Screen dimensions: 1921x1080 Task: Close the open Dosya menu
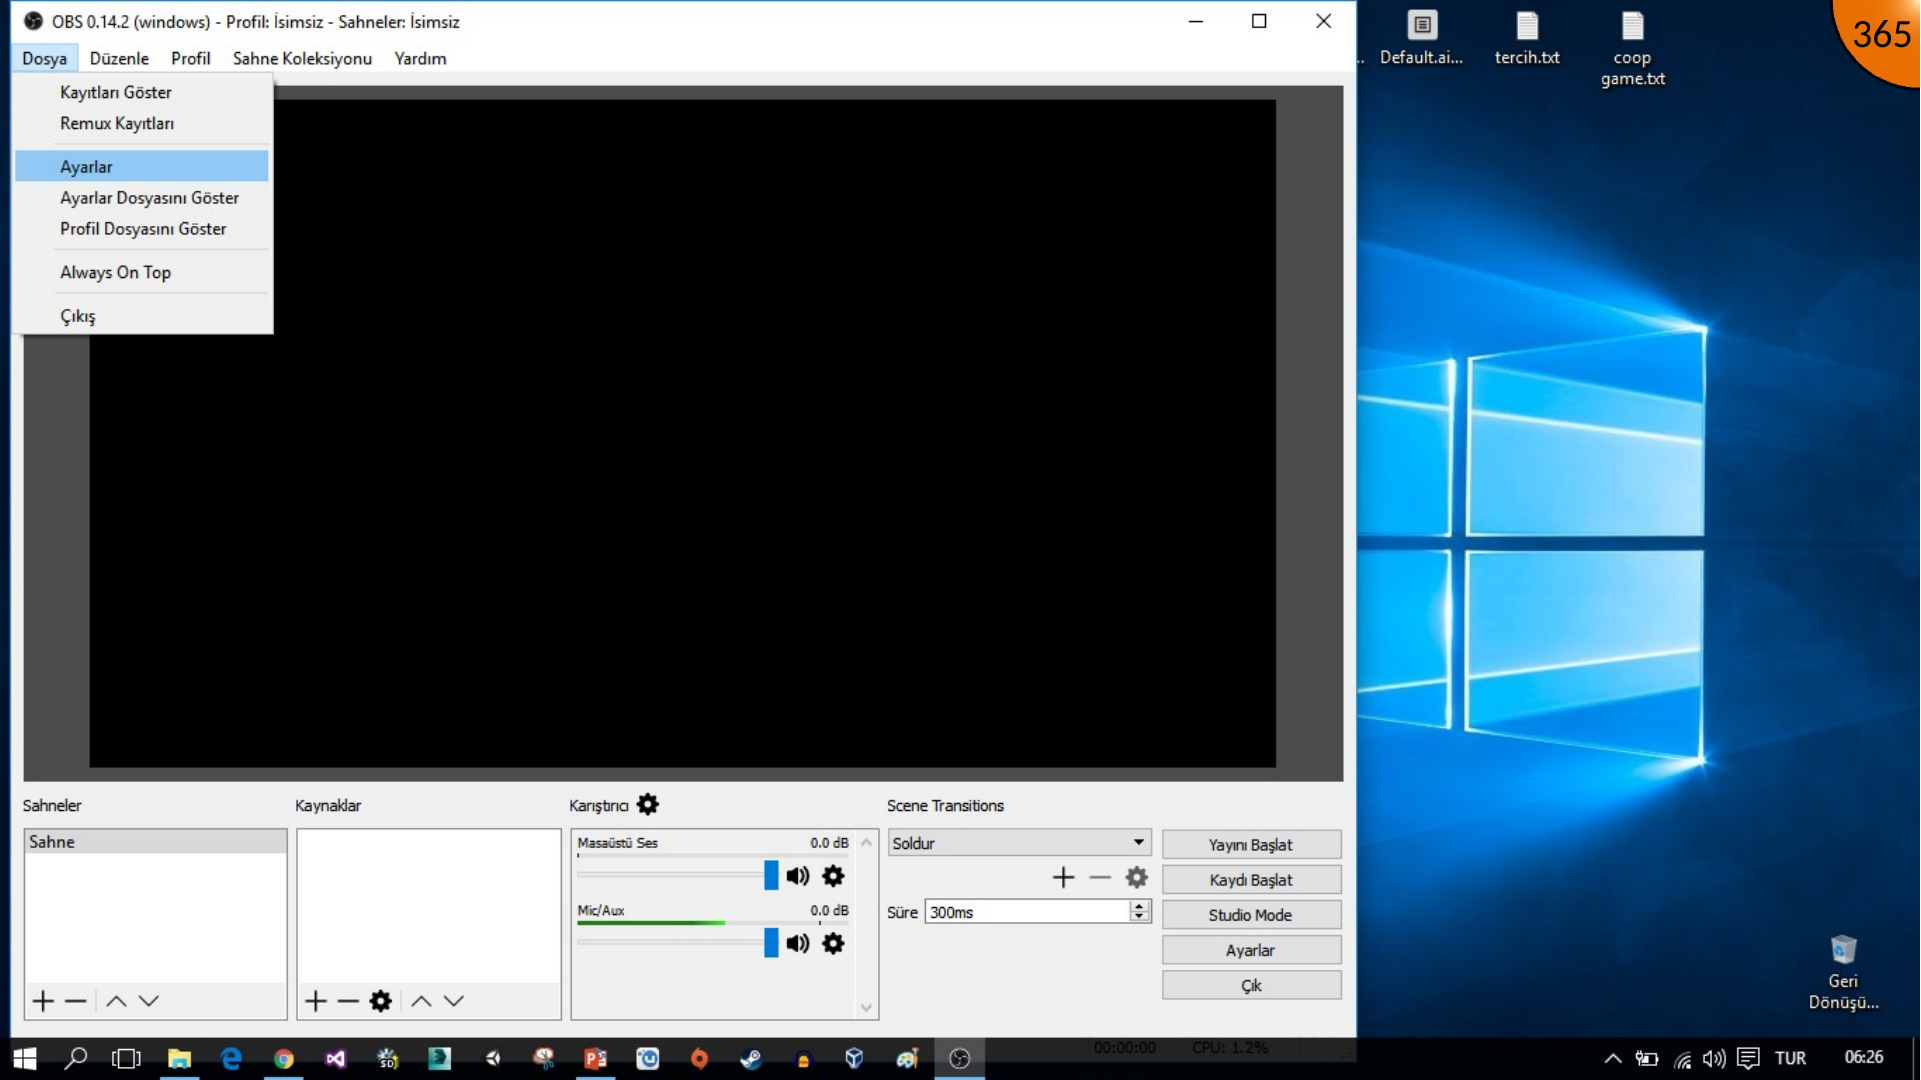point(44,58)
